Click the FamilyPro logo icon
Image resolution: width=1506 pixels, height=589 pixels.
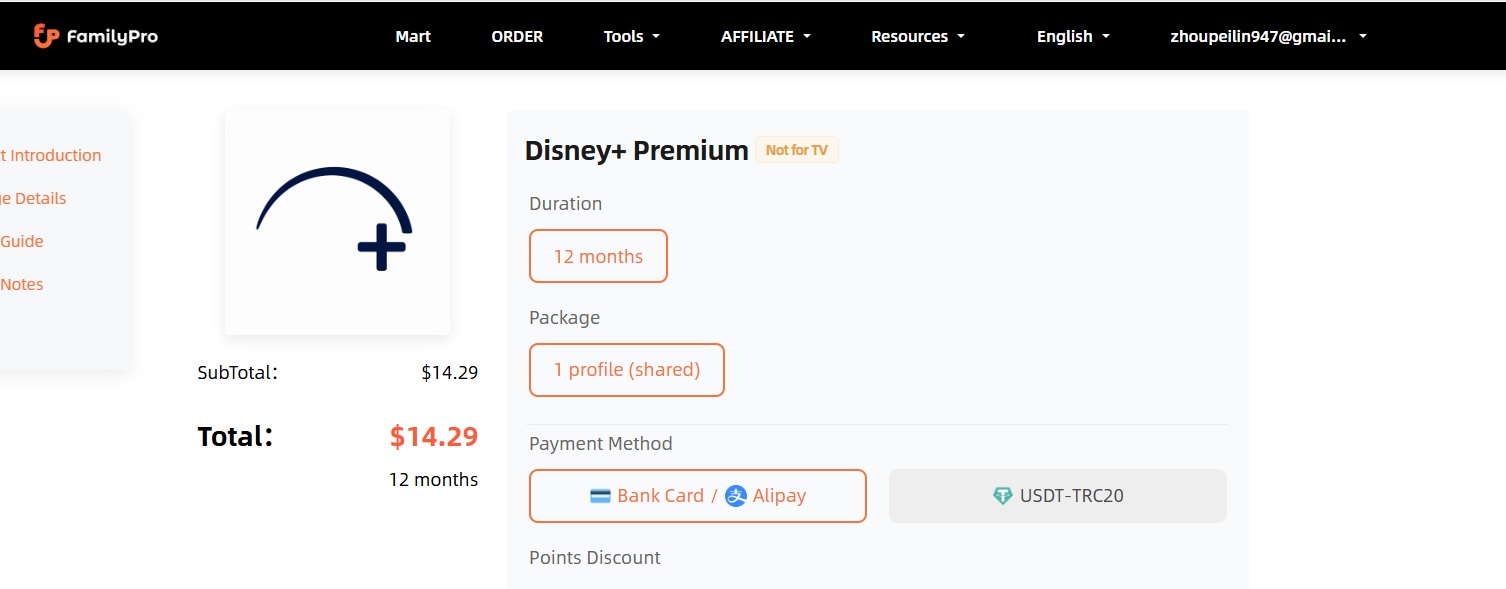pos(46,36)
